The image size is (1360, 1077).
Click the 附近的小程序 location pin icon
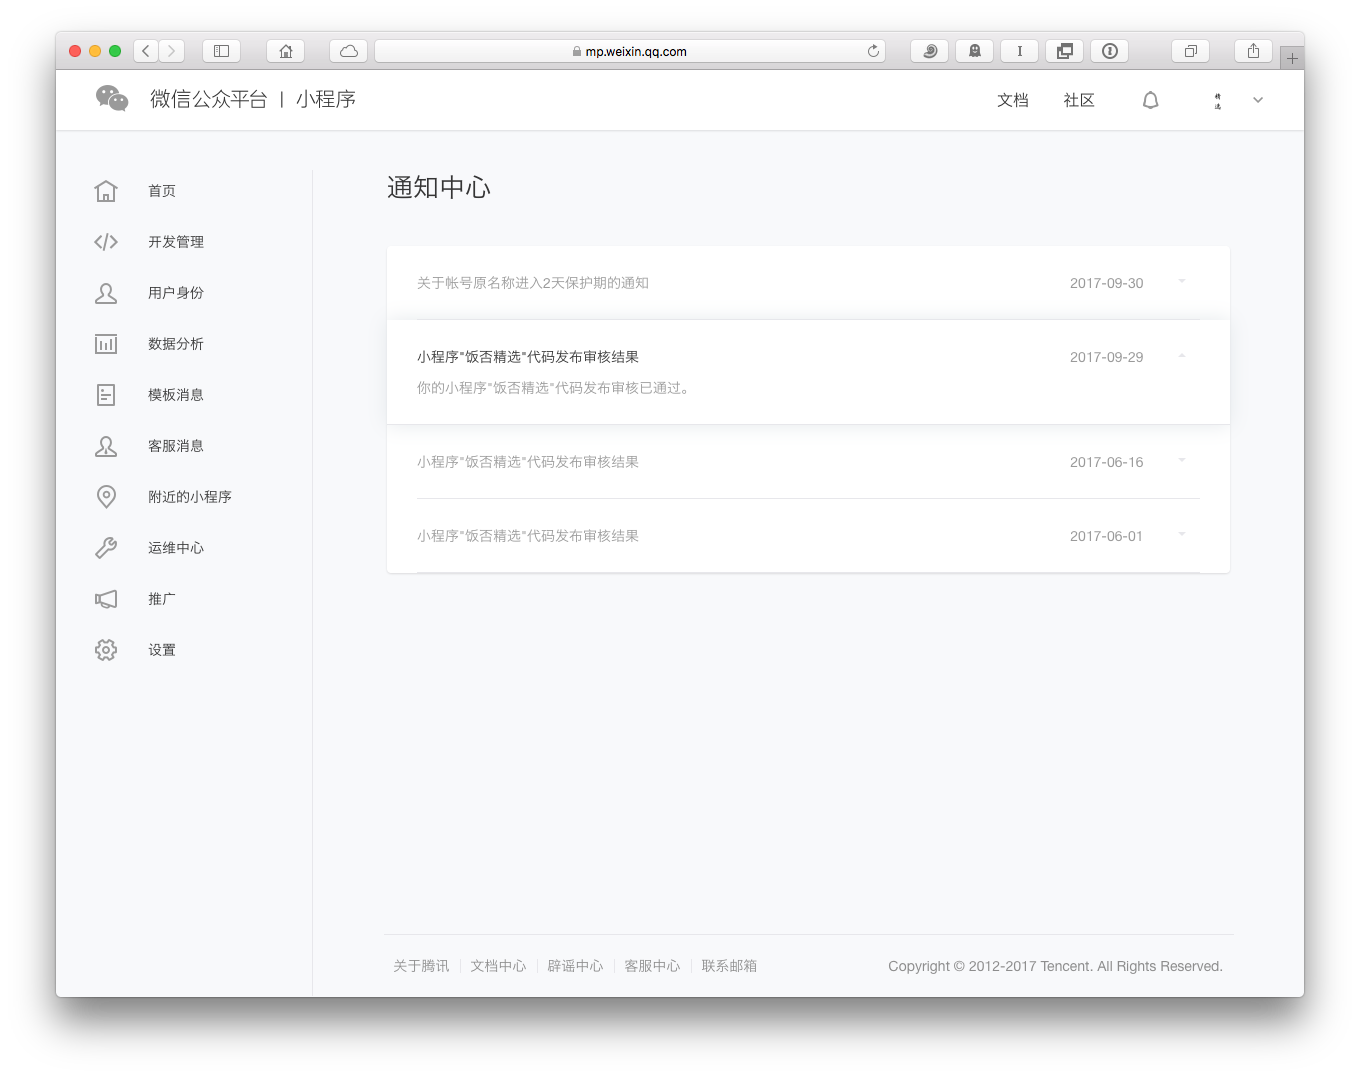pyautogui.click(x=106, y=497)
